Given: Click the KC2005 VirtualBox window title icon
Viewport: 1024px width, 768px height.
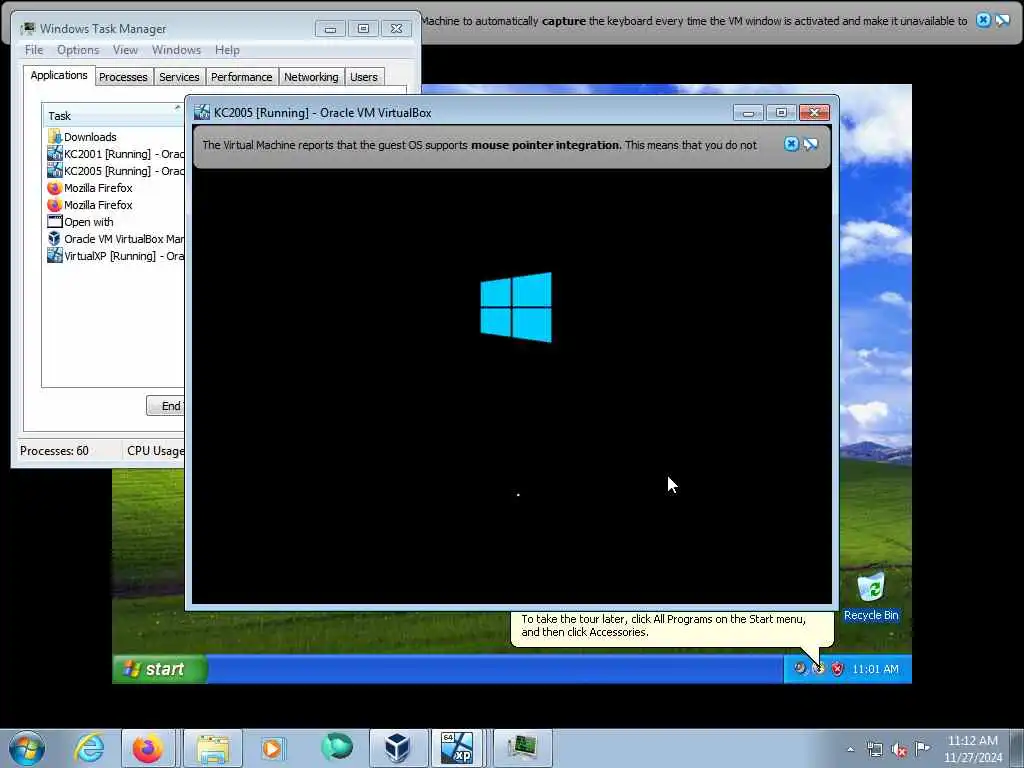Looking at the screenshot, I should click(202, 112).
